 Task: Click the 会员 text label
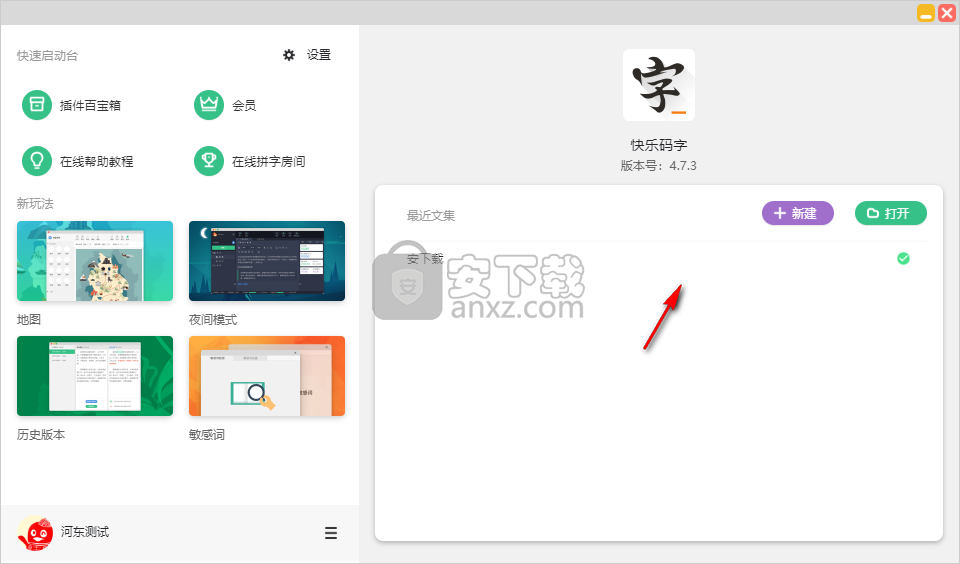(x=244, y=105)
